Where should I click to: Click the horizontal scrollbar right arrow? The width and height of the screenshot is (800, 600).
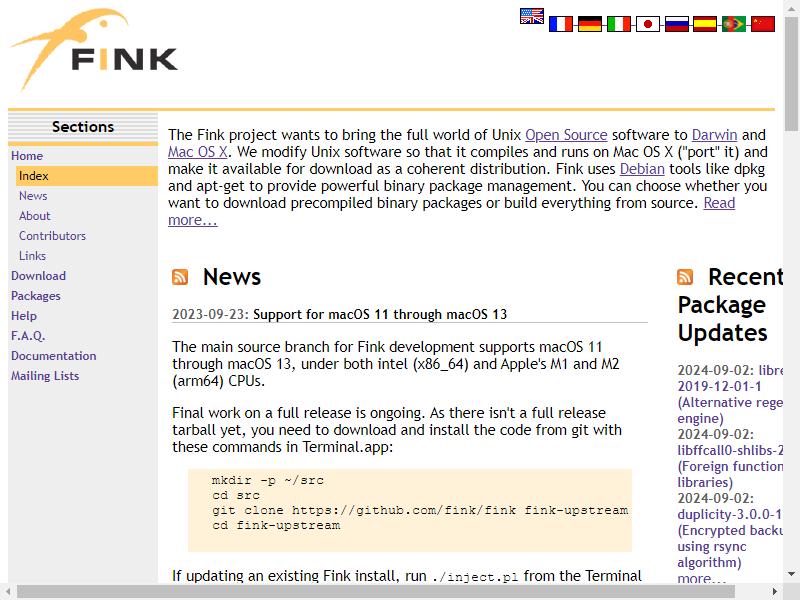(775, 592)
